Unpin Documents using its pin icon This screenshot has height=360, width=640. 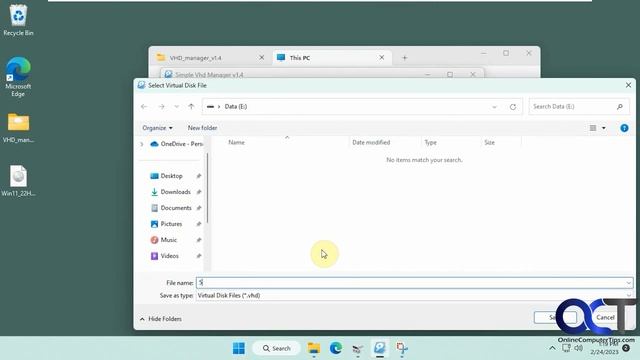coord(199,208)
